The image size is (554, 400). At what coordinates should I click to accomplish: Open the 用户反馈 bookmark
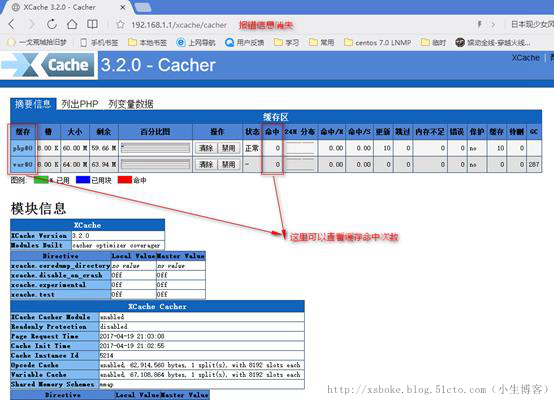coord(244,42)
